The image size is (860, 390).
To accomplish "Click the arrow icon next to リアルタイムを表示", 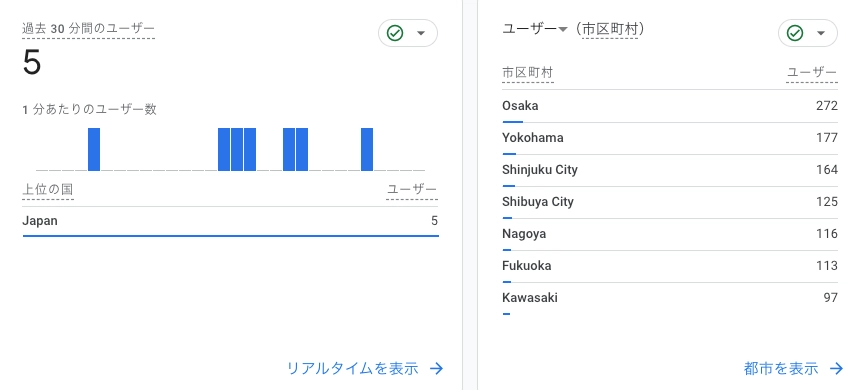I will point(436,369).
